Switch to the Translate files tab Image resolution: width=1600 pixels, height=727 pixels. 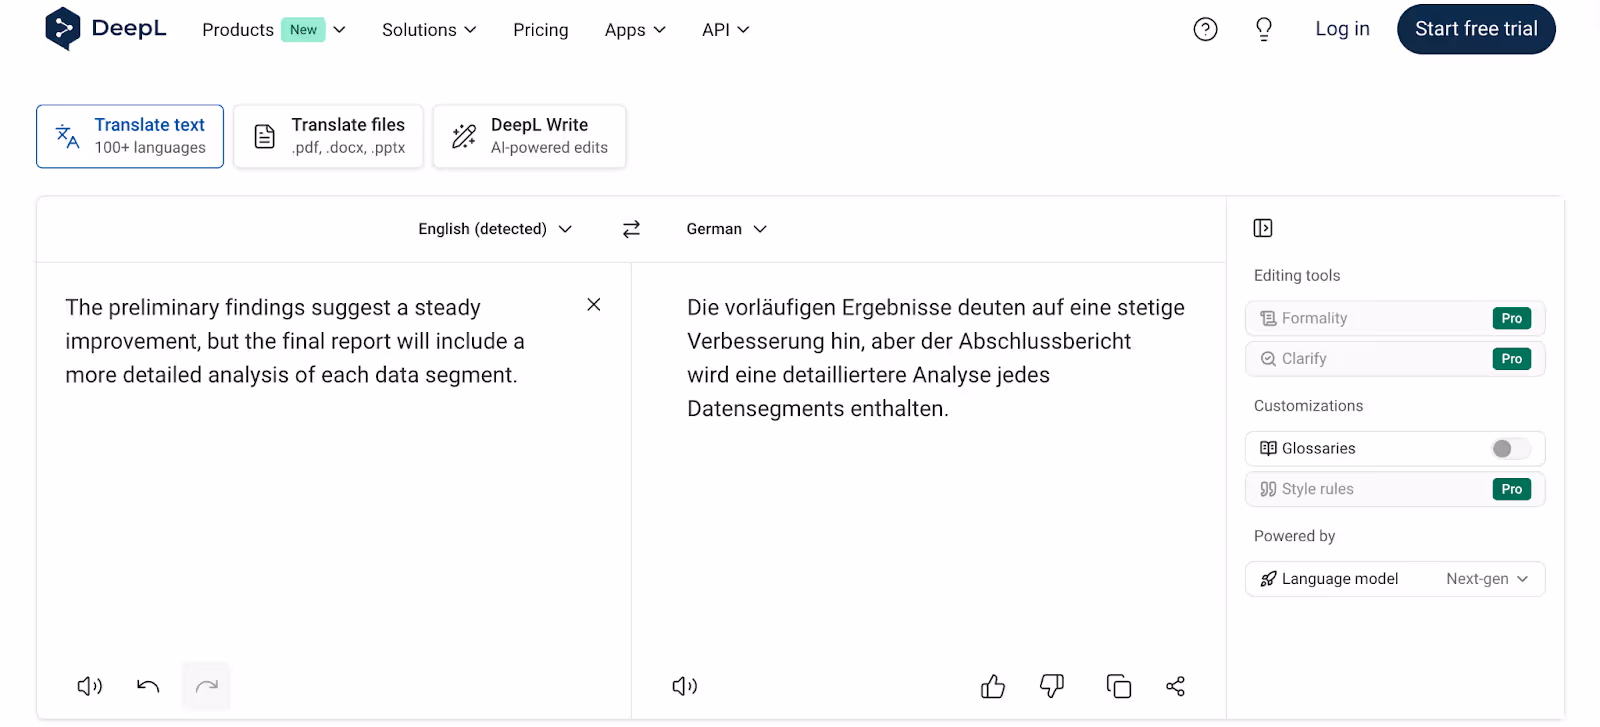[x=328, y=136]
